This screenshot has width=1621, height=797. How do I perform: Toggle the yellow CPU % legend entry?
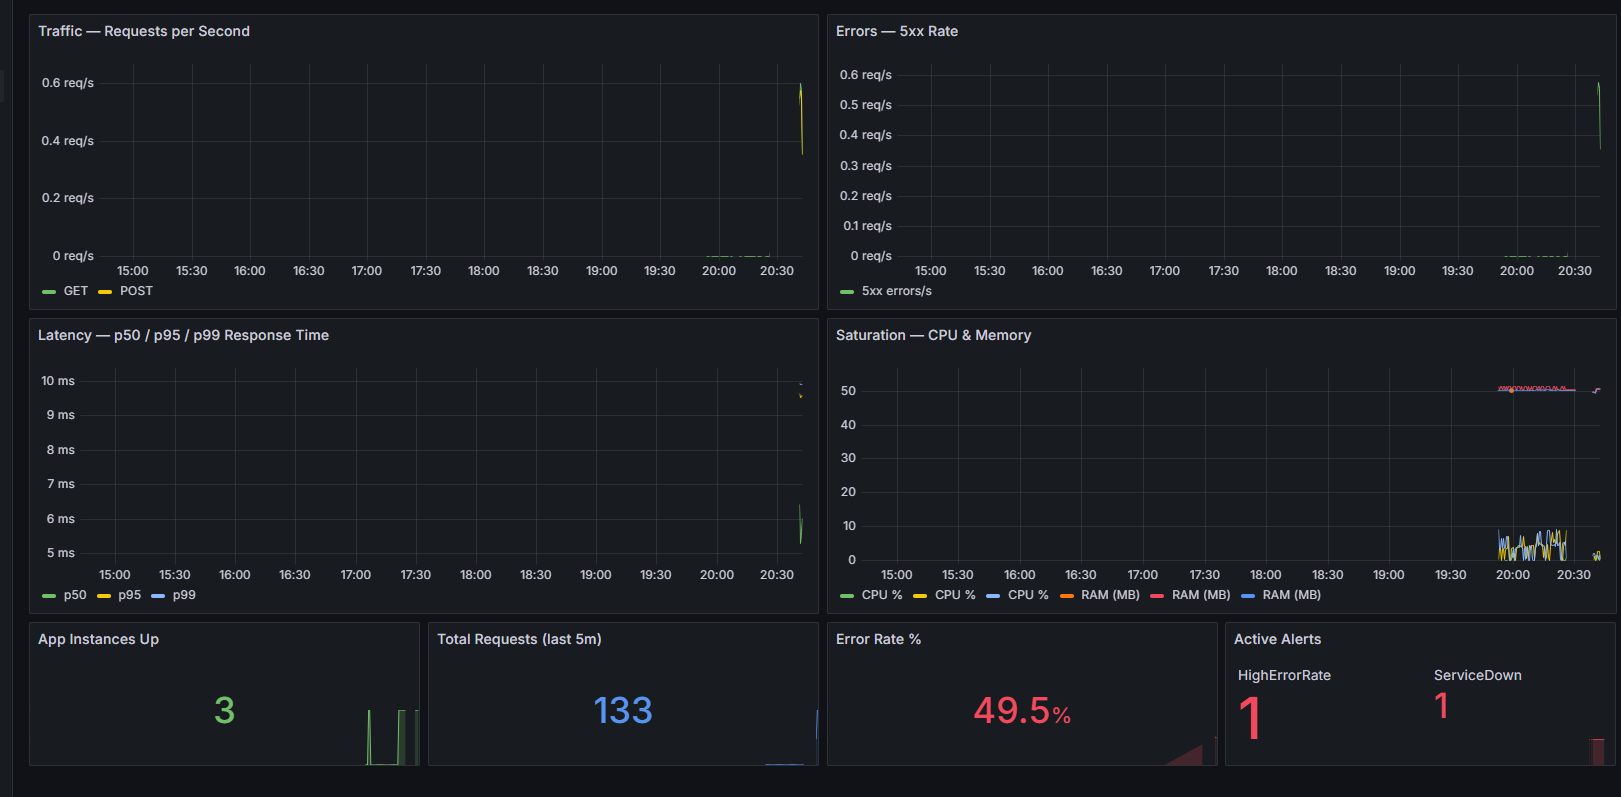point(955,595)
